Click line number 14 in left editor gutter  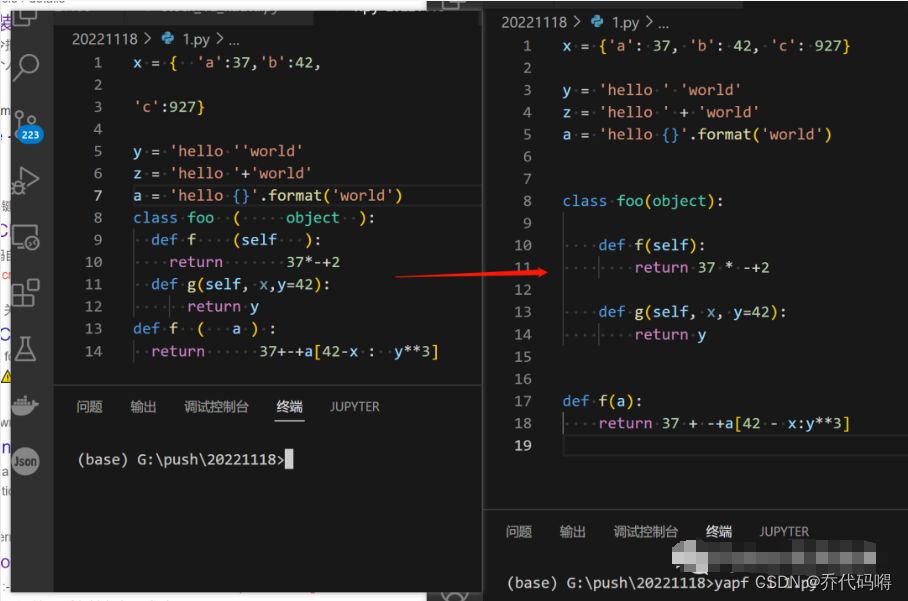tap(94, 351)
